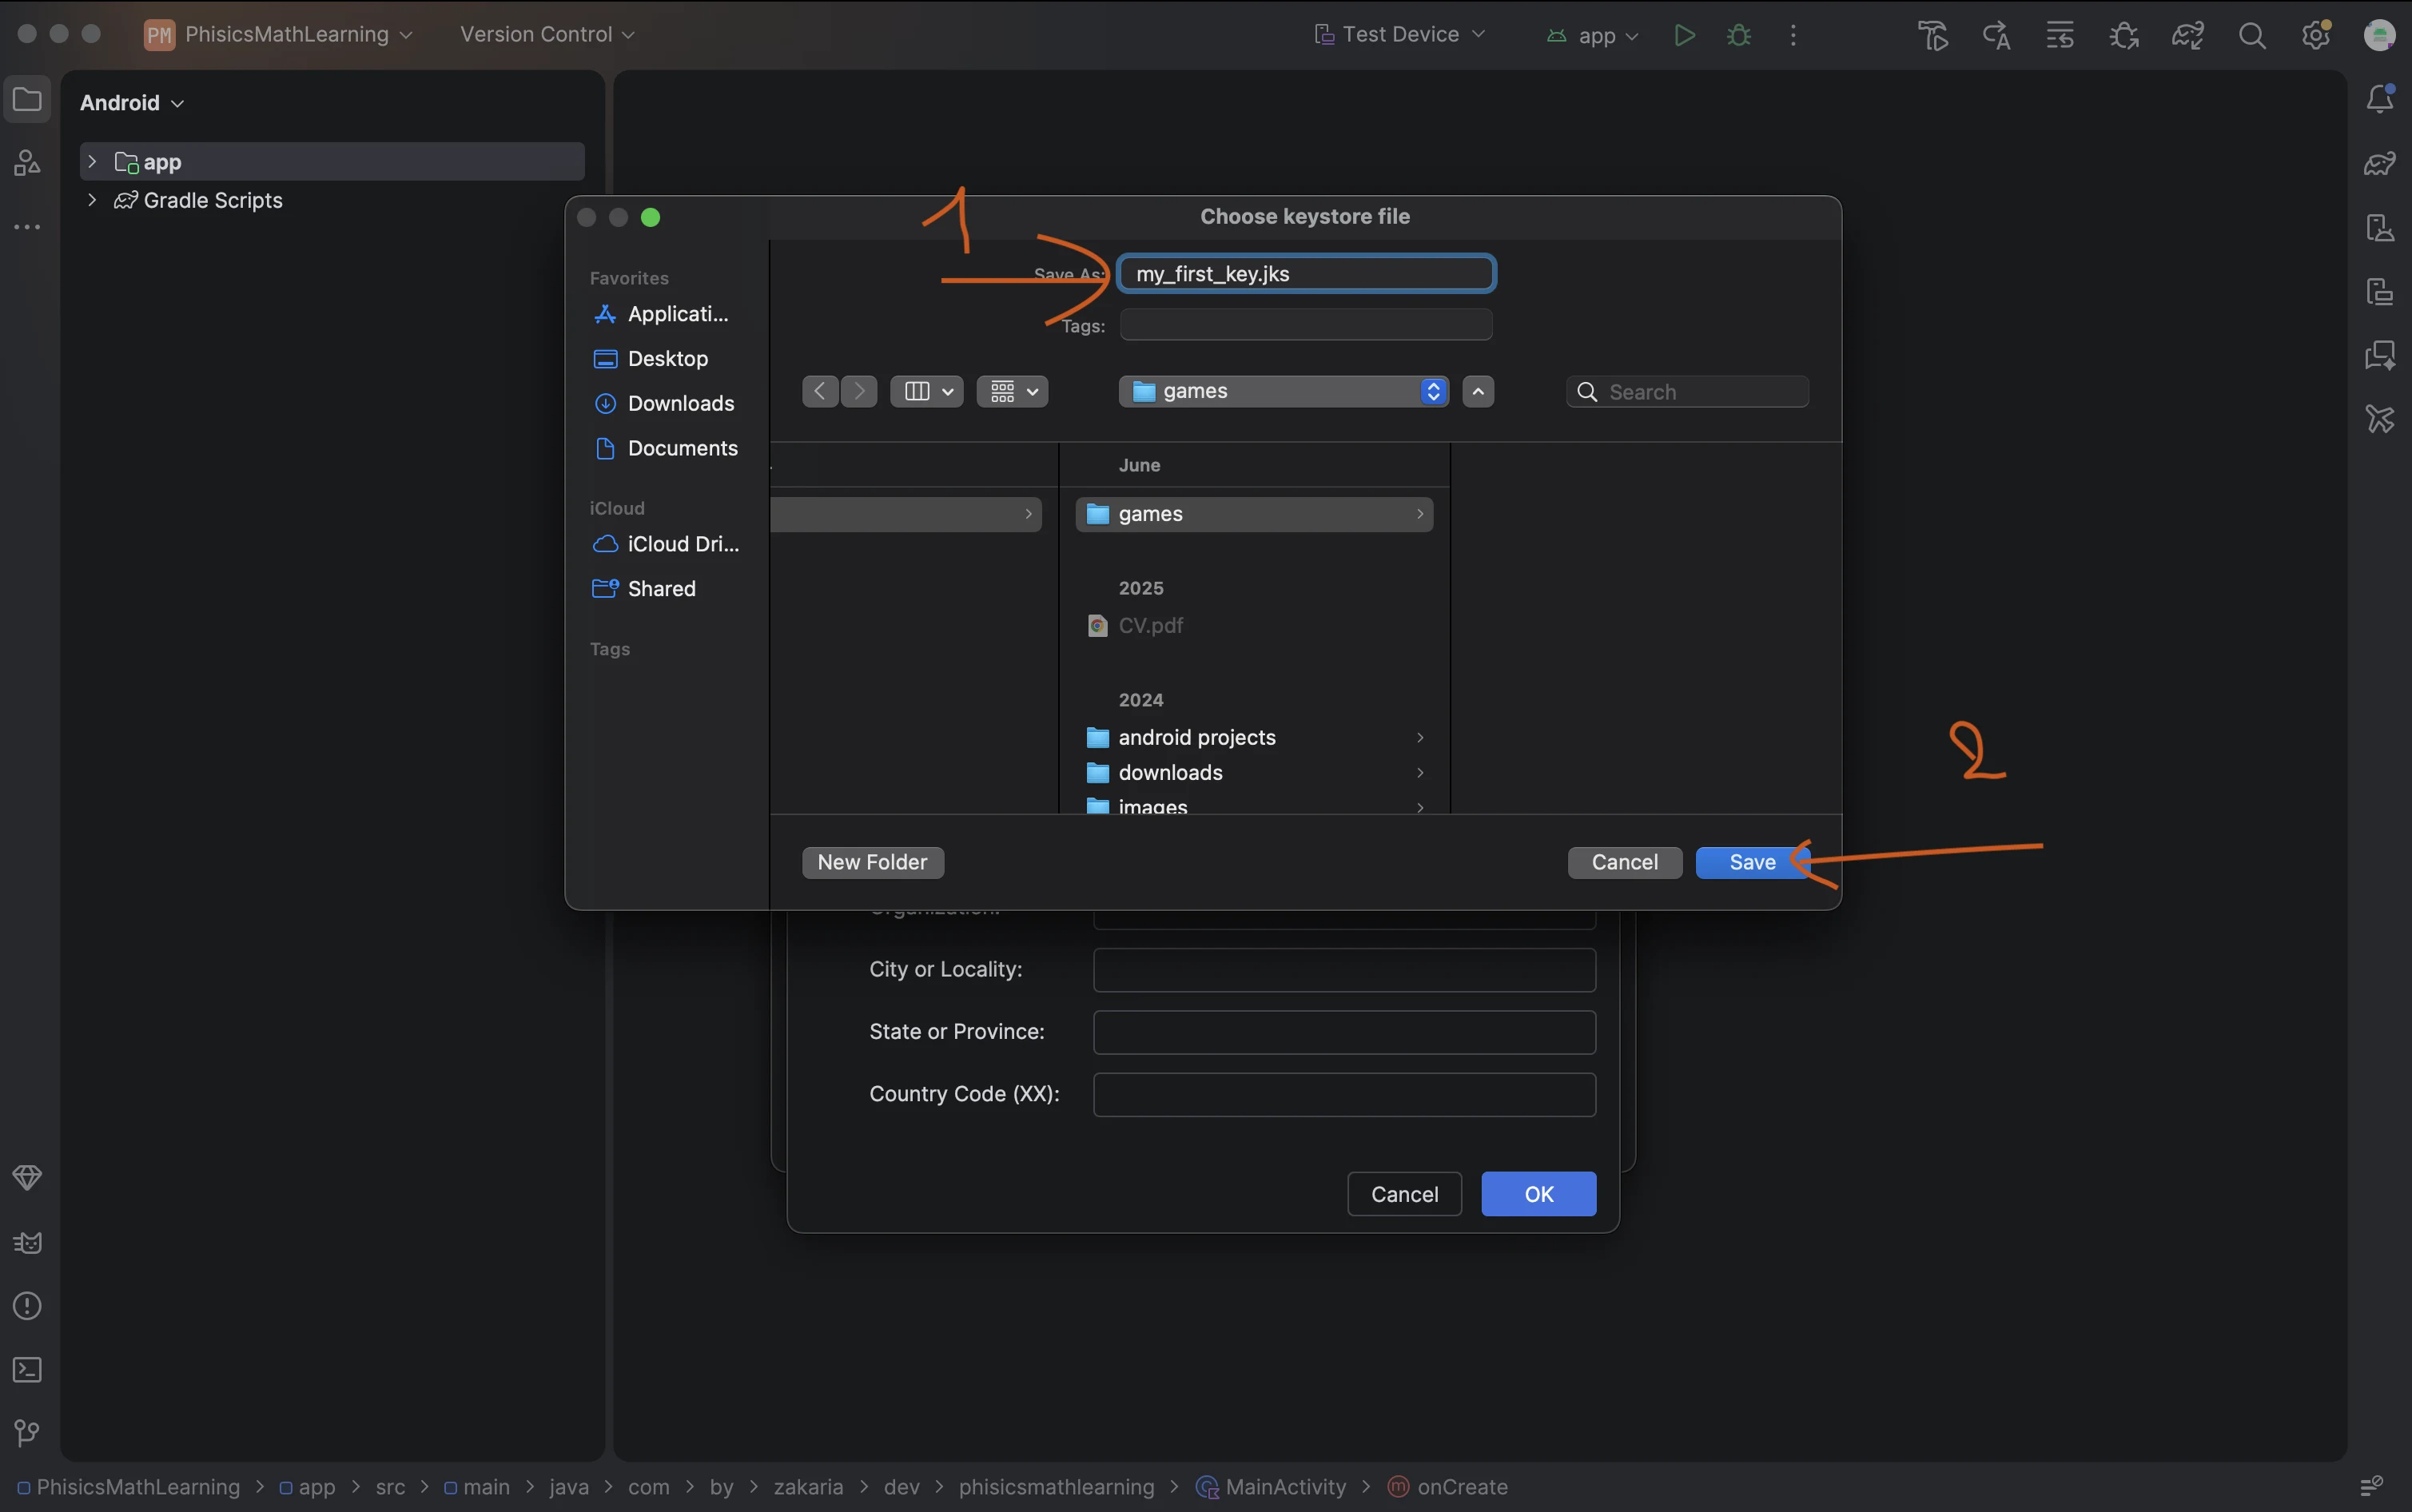Click the Search field in file dialog
2412x1512 pixels.
[1688, 392]
